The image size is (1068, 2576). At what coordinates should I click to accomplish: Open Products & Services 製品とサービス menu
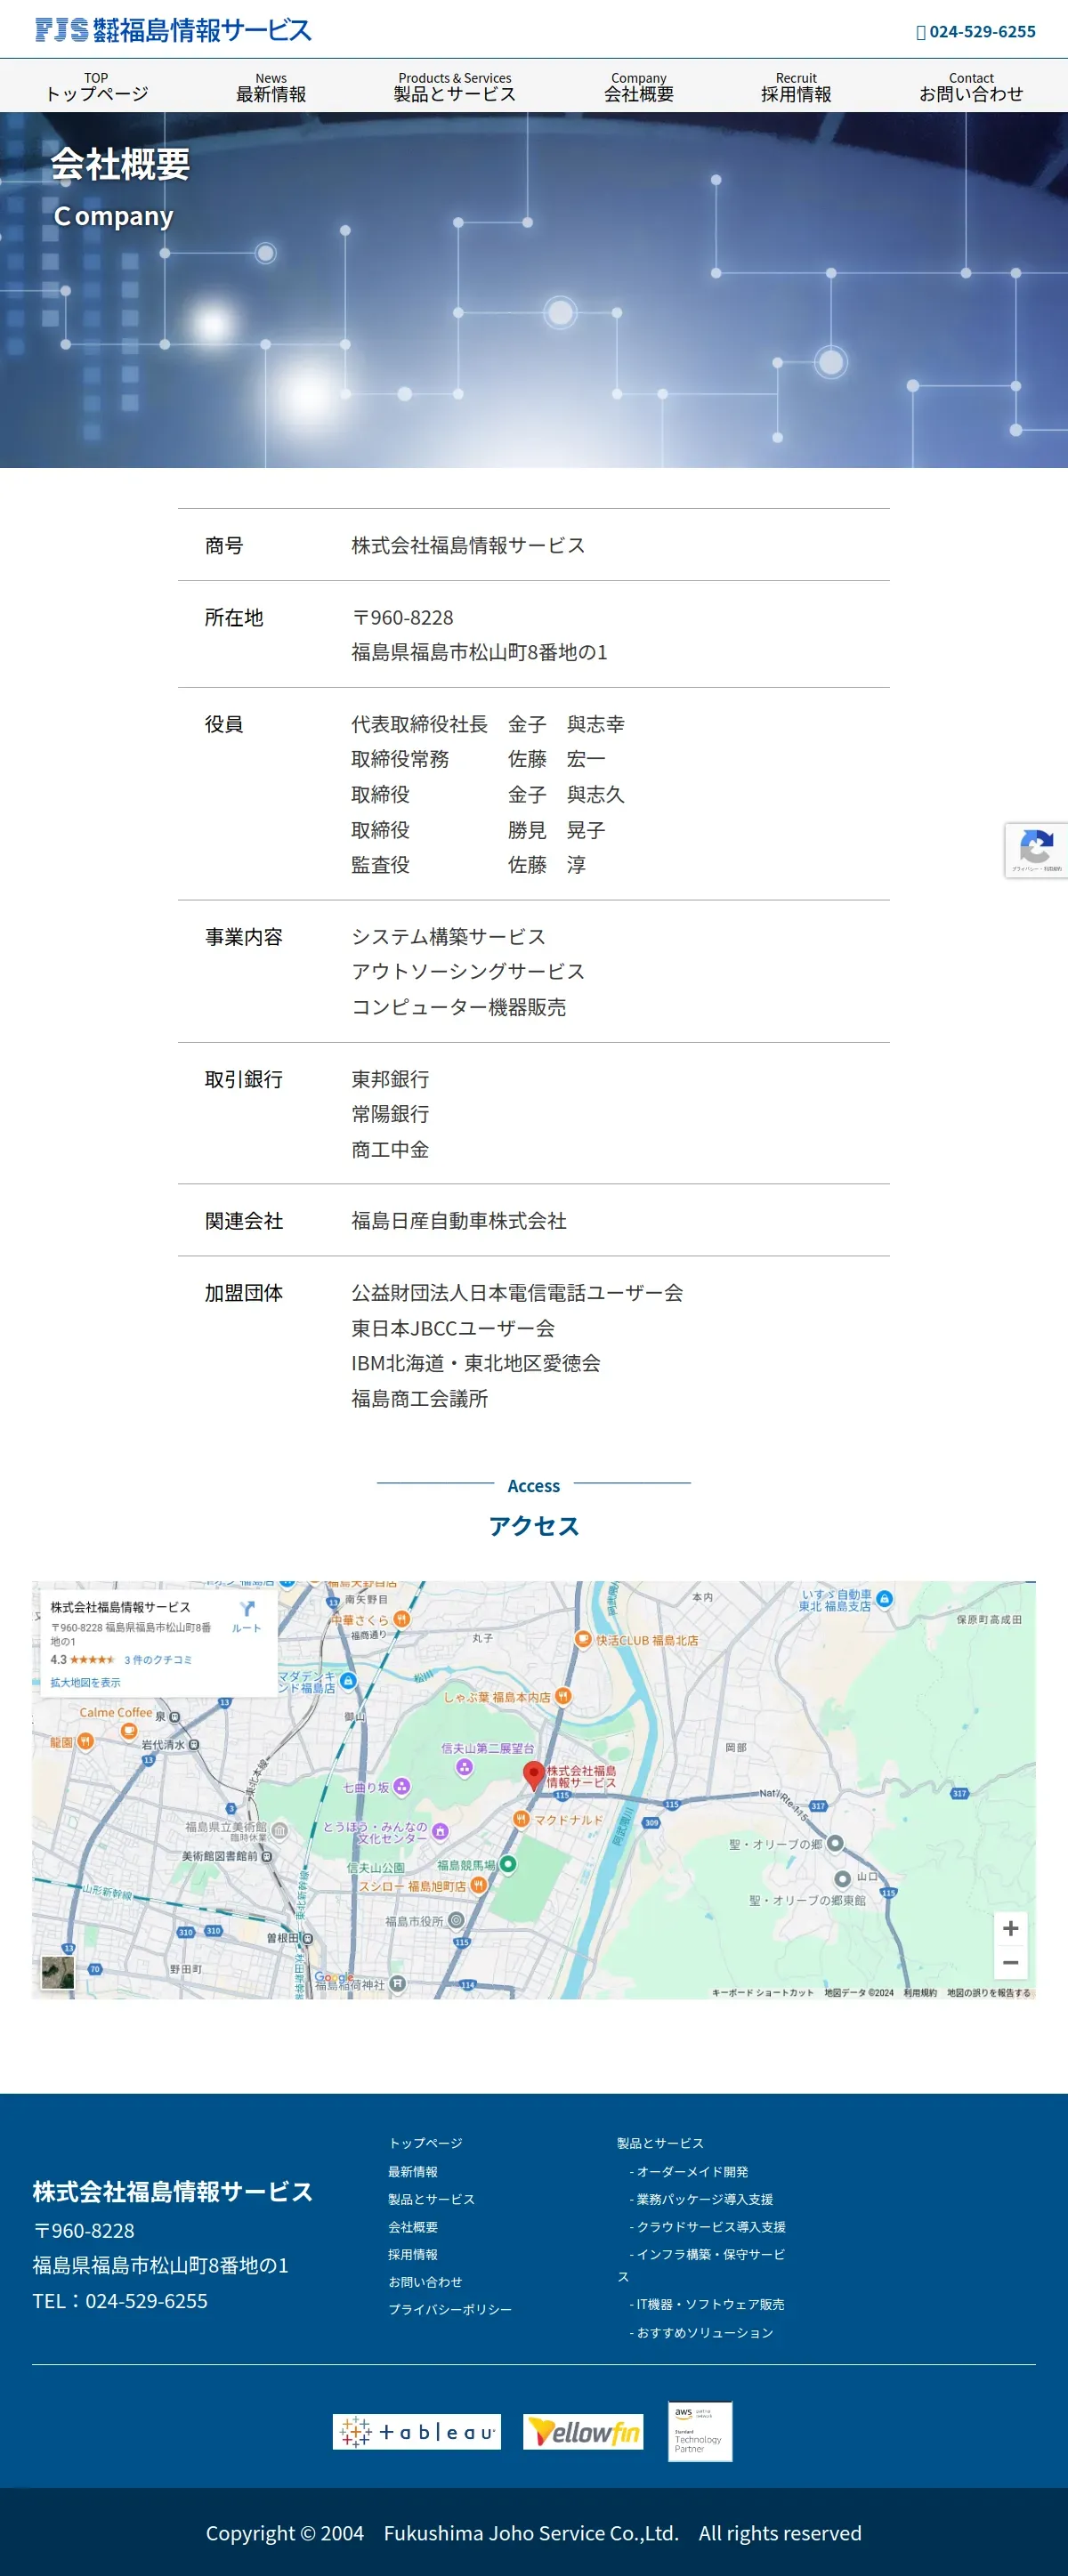pos(455,87)
